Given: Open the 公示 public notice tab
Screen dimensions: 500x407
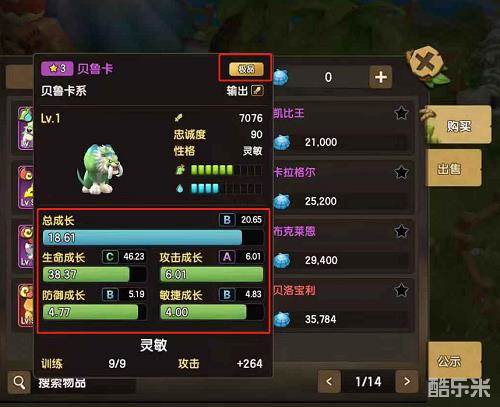Looking at the screenshot, I should coord(454,360).
